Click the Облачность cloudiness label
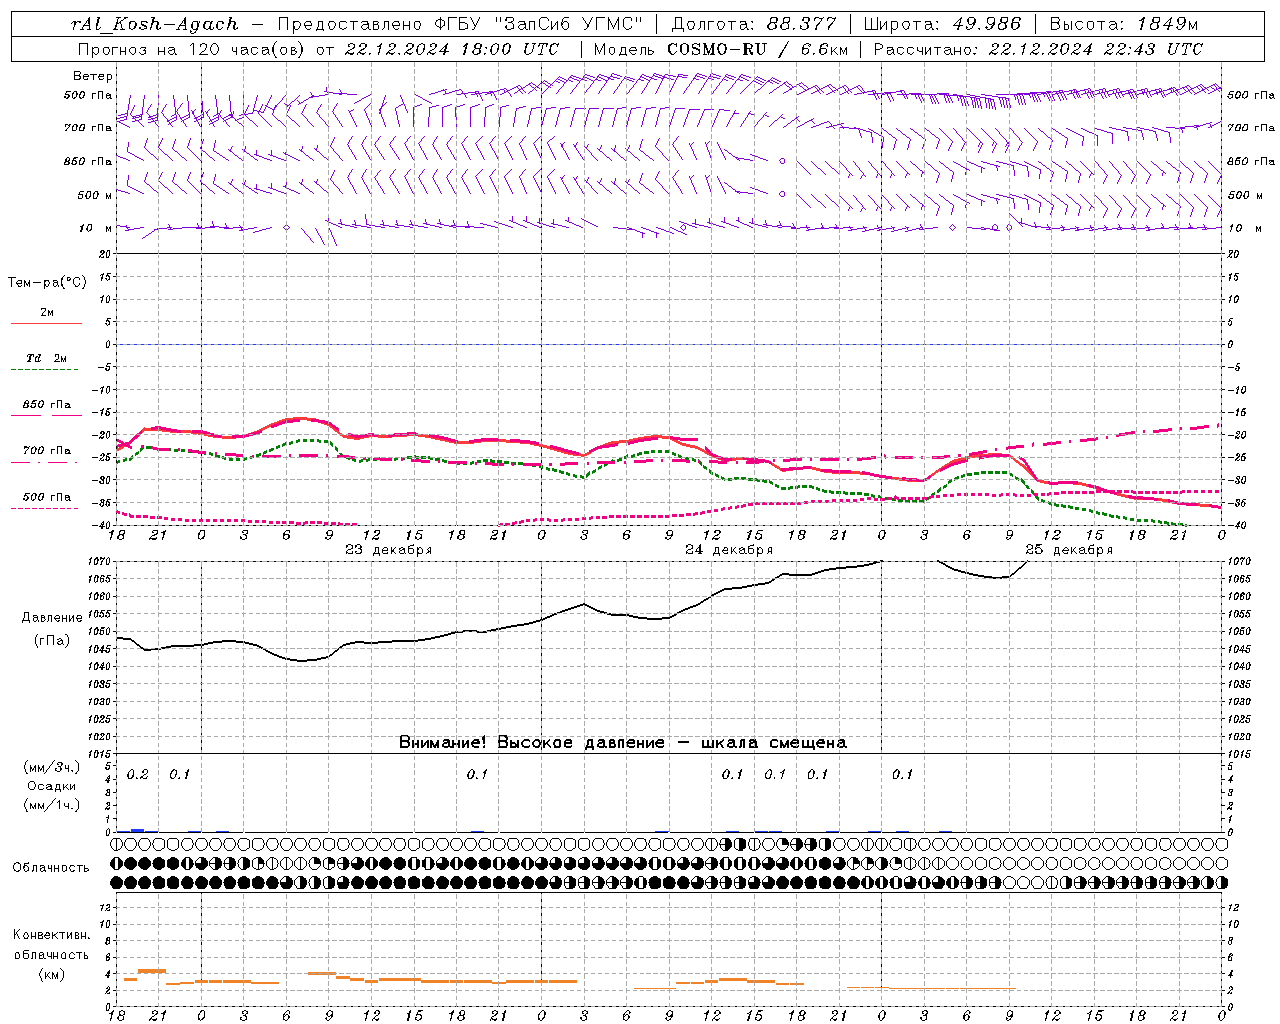This screenshot has width=1280, height=1024. 51,867
